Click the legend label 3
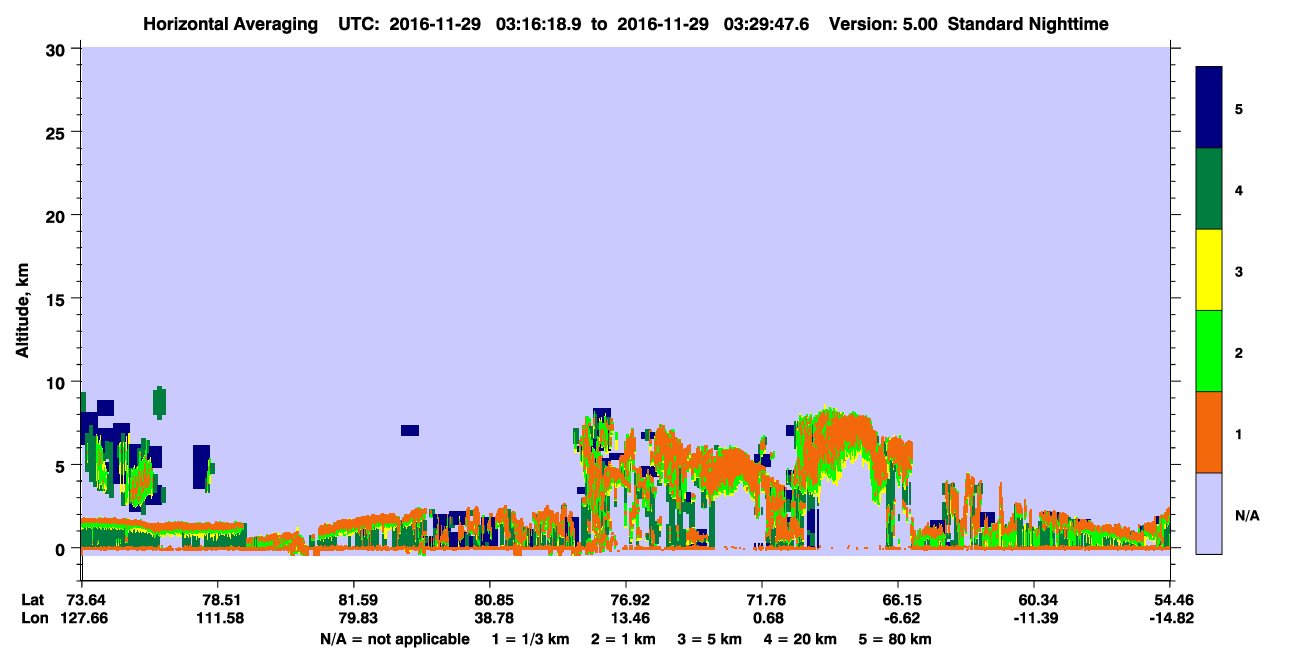 click(x=1239, y=270)
